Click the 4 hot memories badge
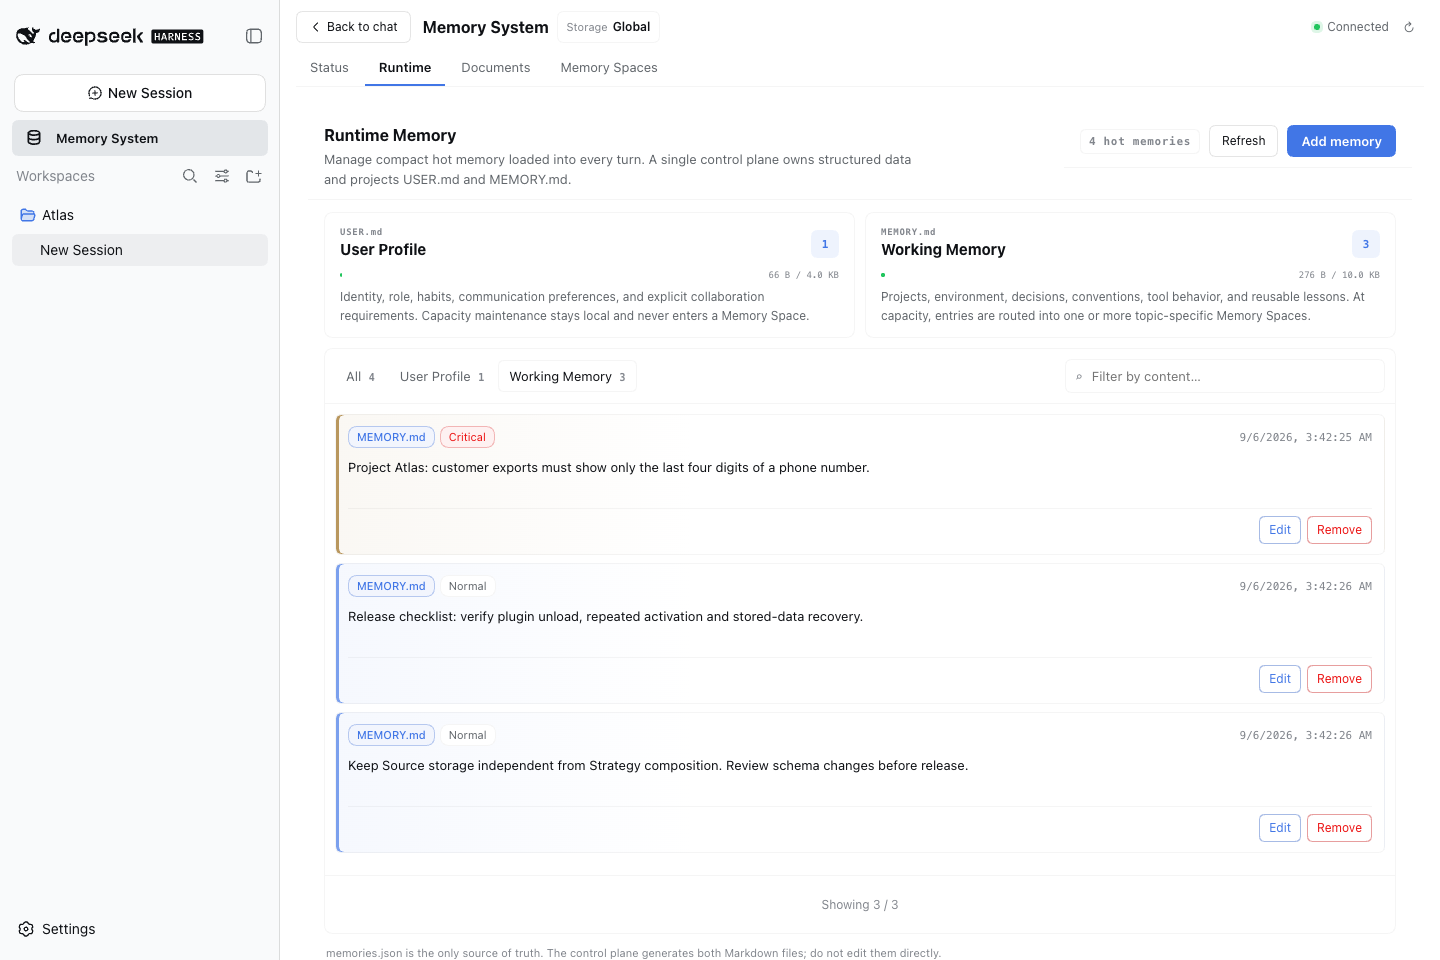The image size is (1440, 960). point(1139,142)
